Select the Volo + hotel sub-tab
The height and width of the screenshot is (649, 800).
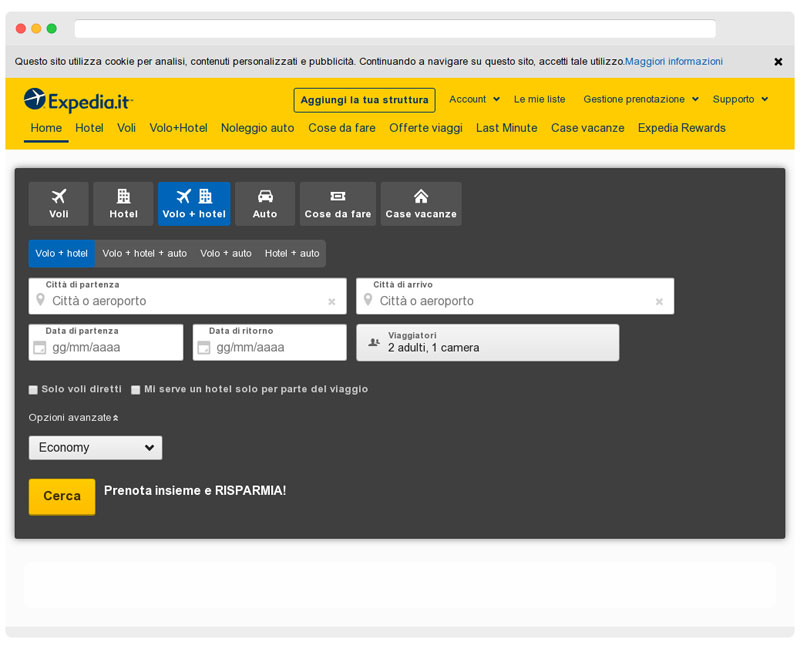[62, 254]
